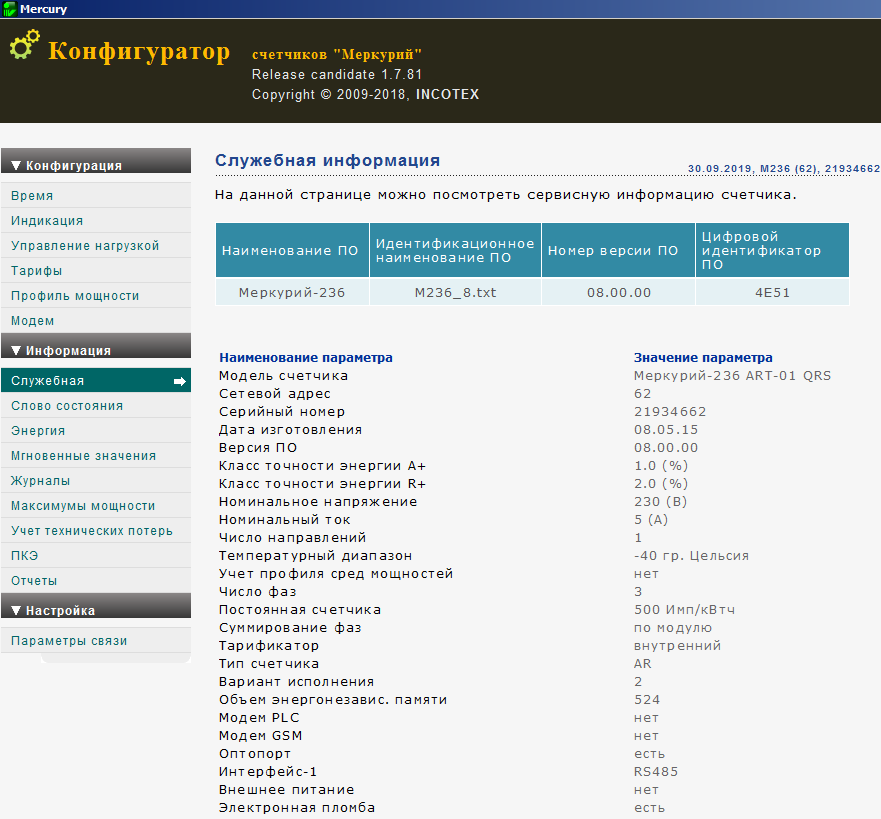Click the Тип счетчика label
Image resolution: width=881 pixels, height=819 pixels.
point(269,663)
